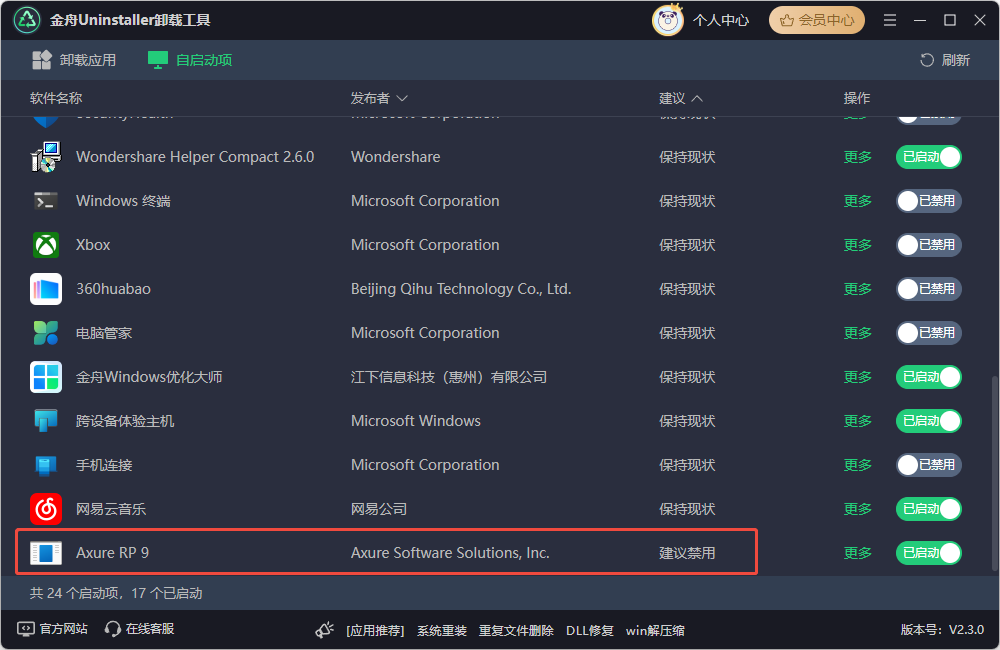
Task: Enable 360huabao startup toggle
Action: 929,289
